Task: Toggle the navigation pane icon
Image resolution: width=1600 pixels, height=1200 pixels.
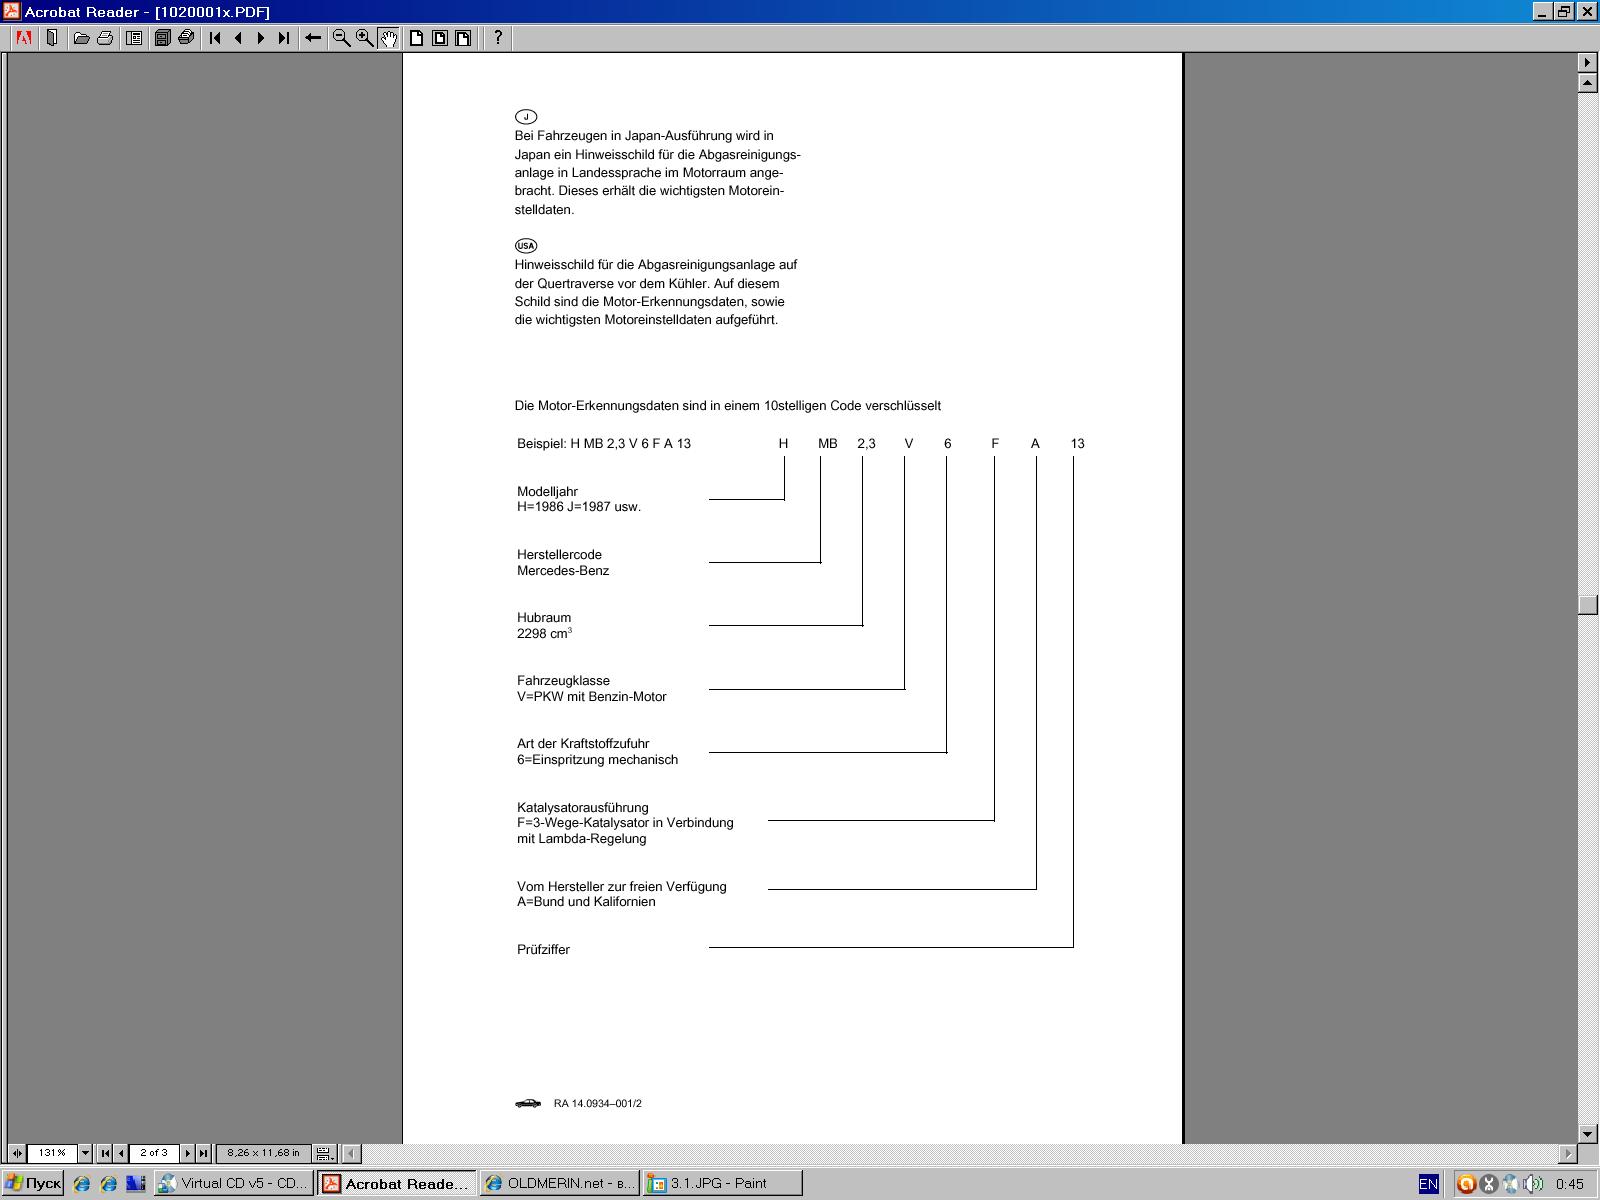Action: (x=52, y=38)
